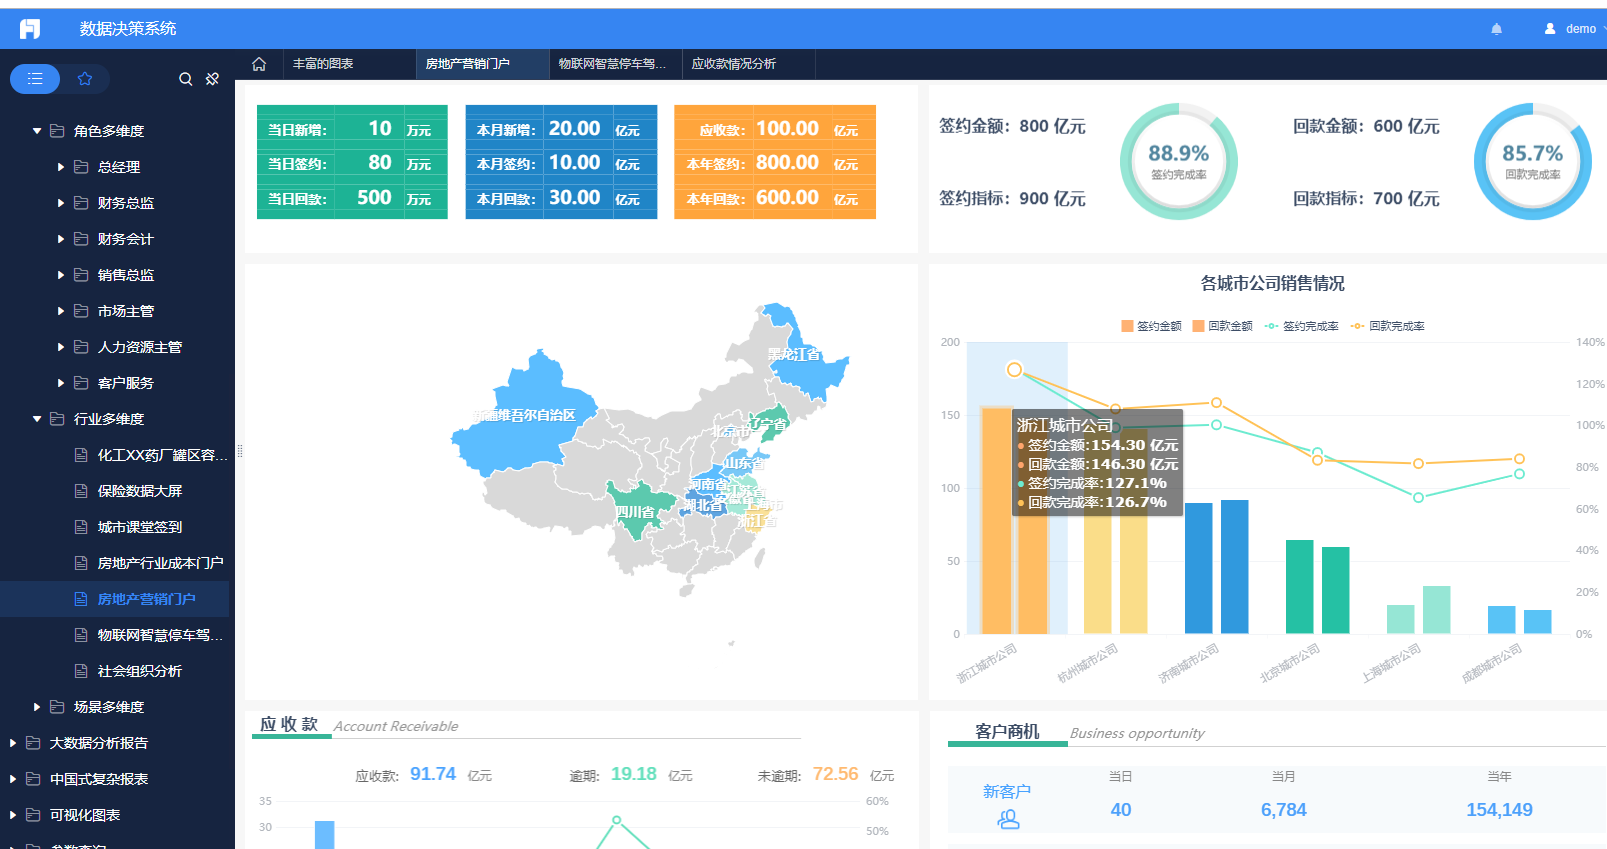The width and height of the screenshot is (1607, 849).
Task: Open the demo user account menu
Action: click(1572, 29)
